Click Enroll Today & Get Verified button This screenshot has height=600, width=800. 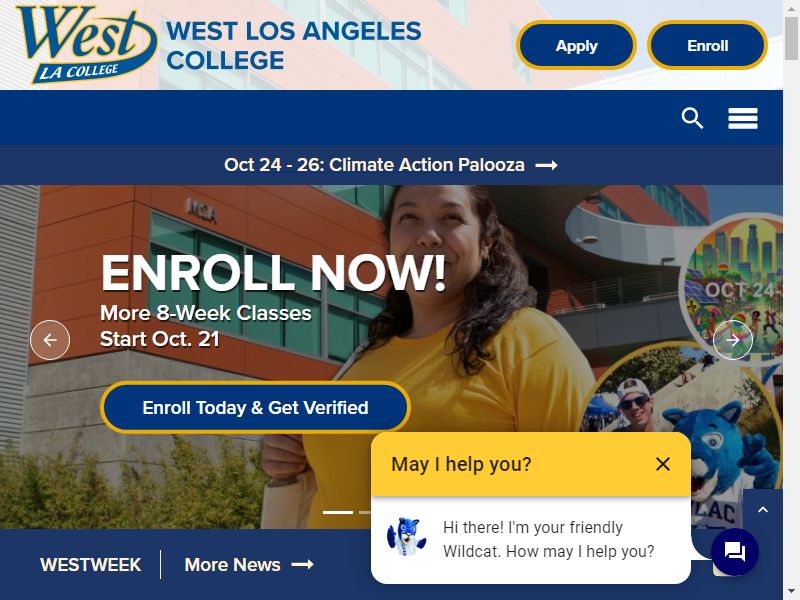(255, 408)
